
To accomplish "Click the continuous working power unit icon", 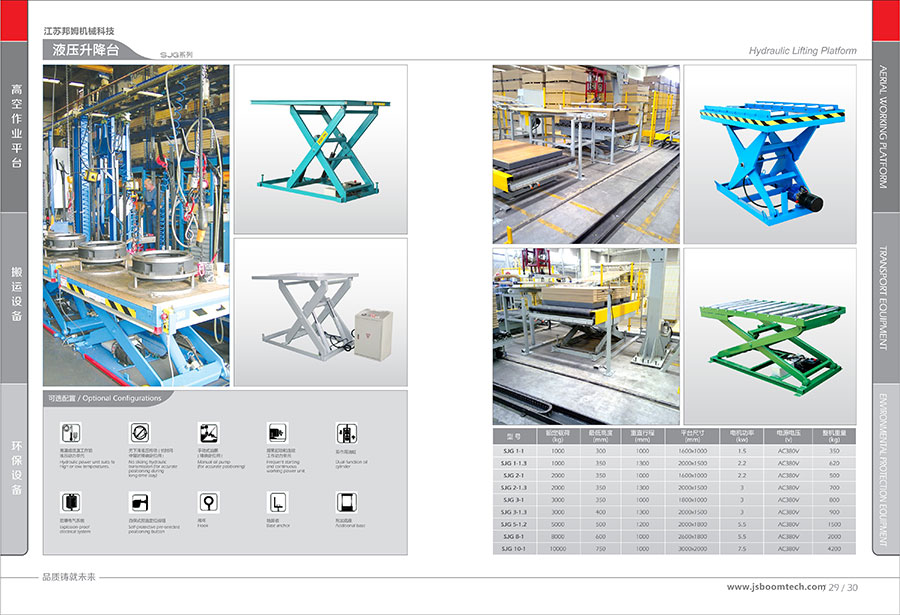I will (x=277, y=432).
